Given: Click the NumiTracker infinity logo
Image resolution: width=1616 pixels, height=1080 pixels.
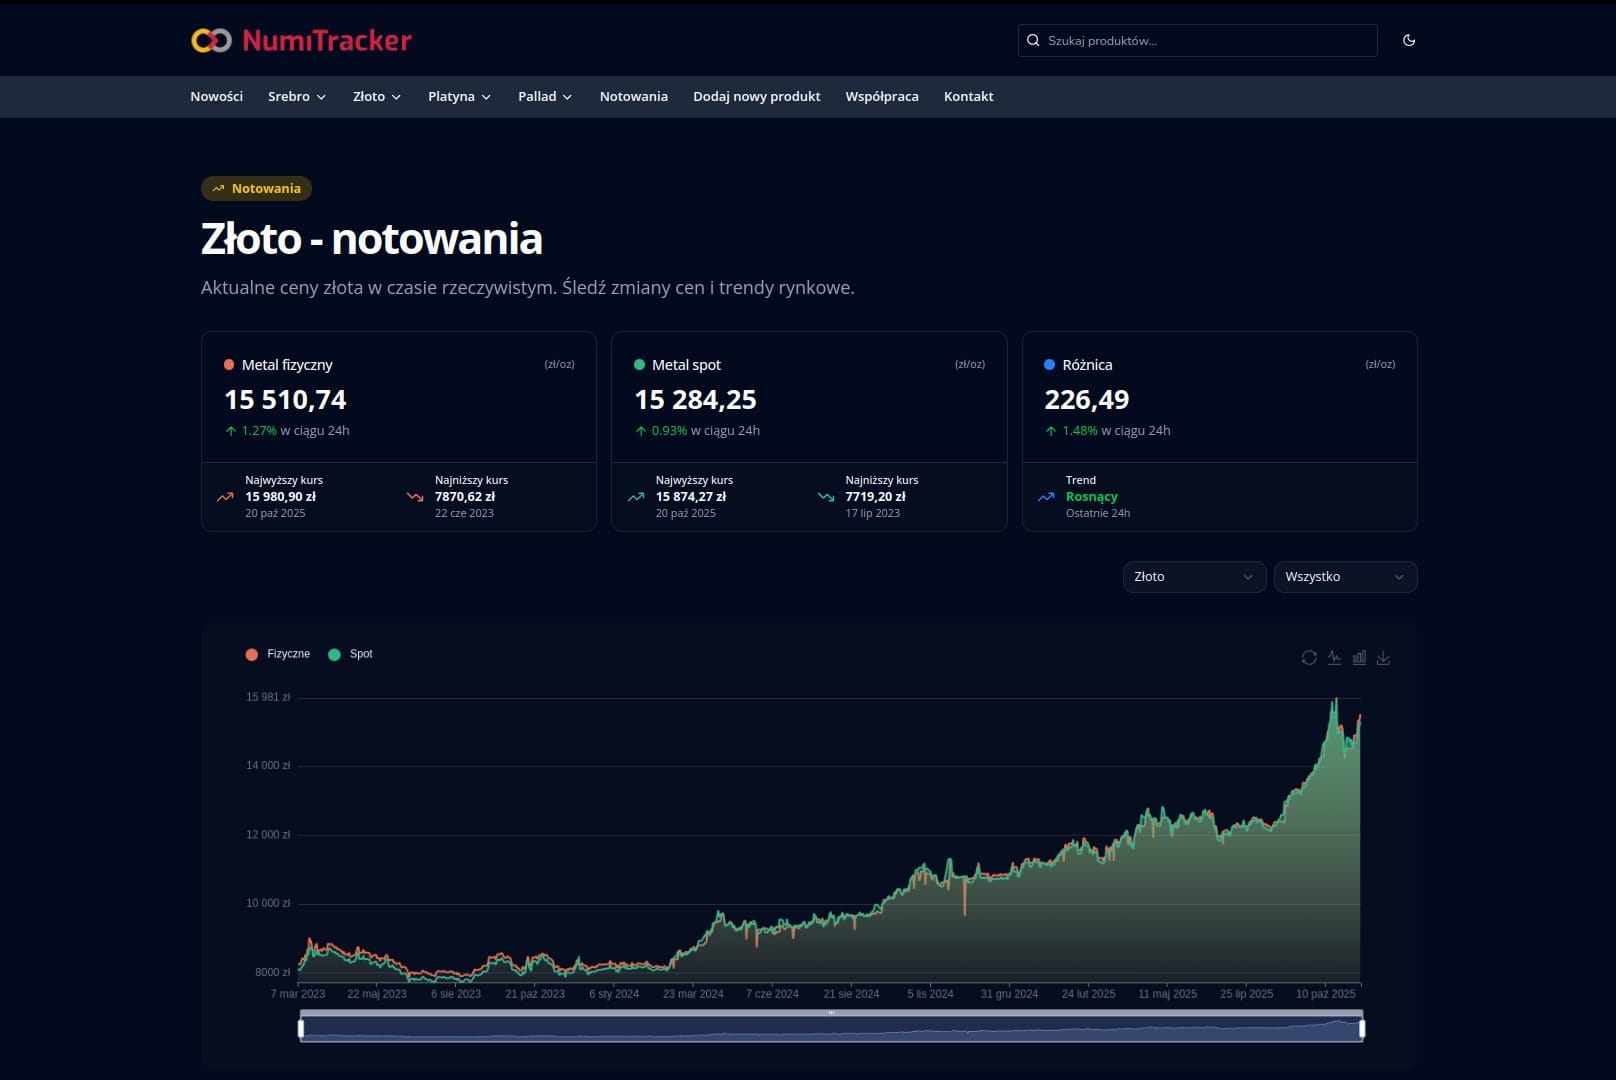Looking at the screenshot, I should (x=211, y=40).
